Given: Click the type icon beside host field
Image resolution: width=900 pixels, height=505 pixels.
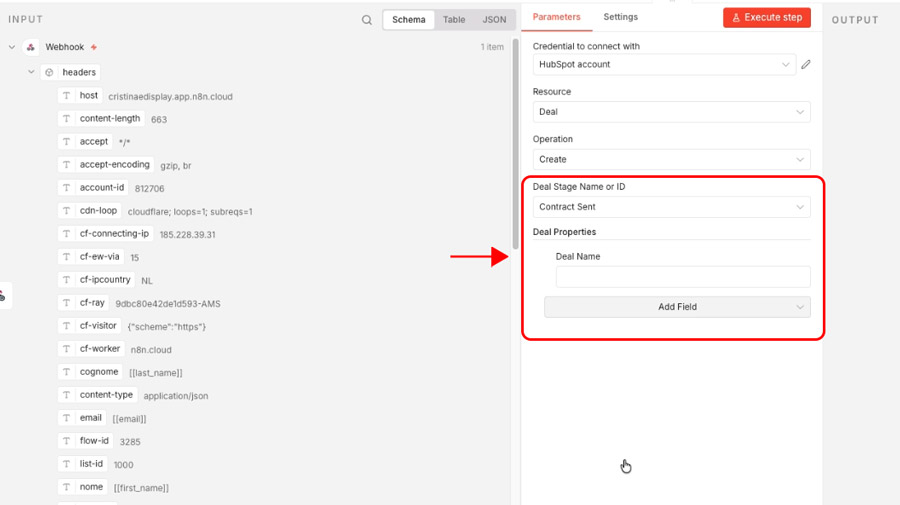Looking at the screenshot, I should [x=67, y=96].
